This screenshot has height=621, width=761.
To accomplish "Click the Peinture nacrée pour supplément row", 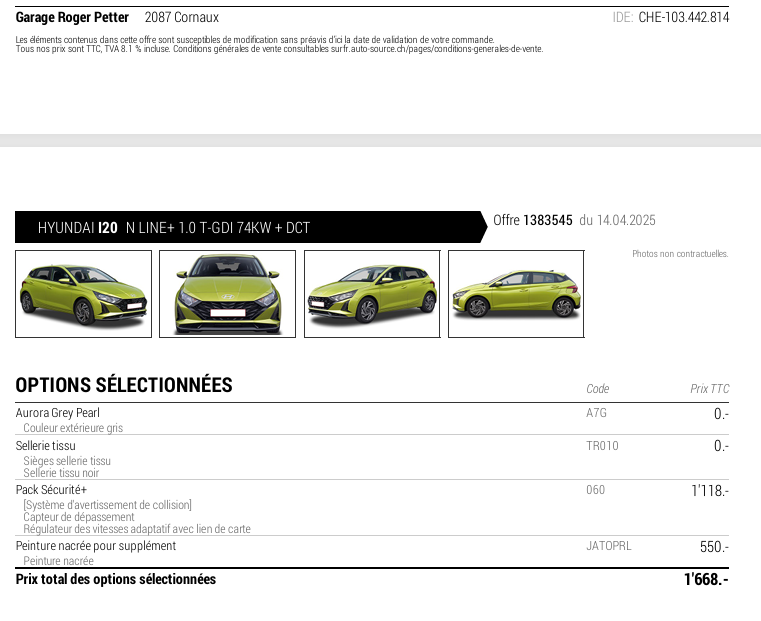I will click(96, 546).
